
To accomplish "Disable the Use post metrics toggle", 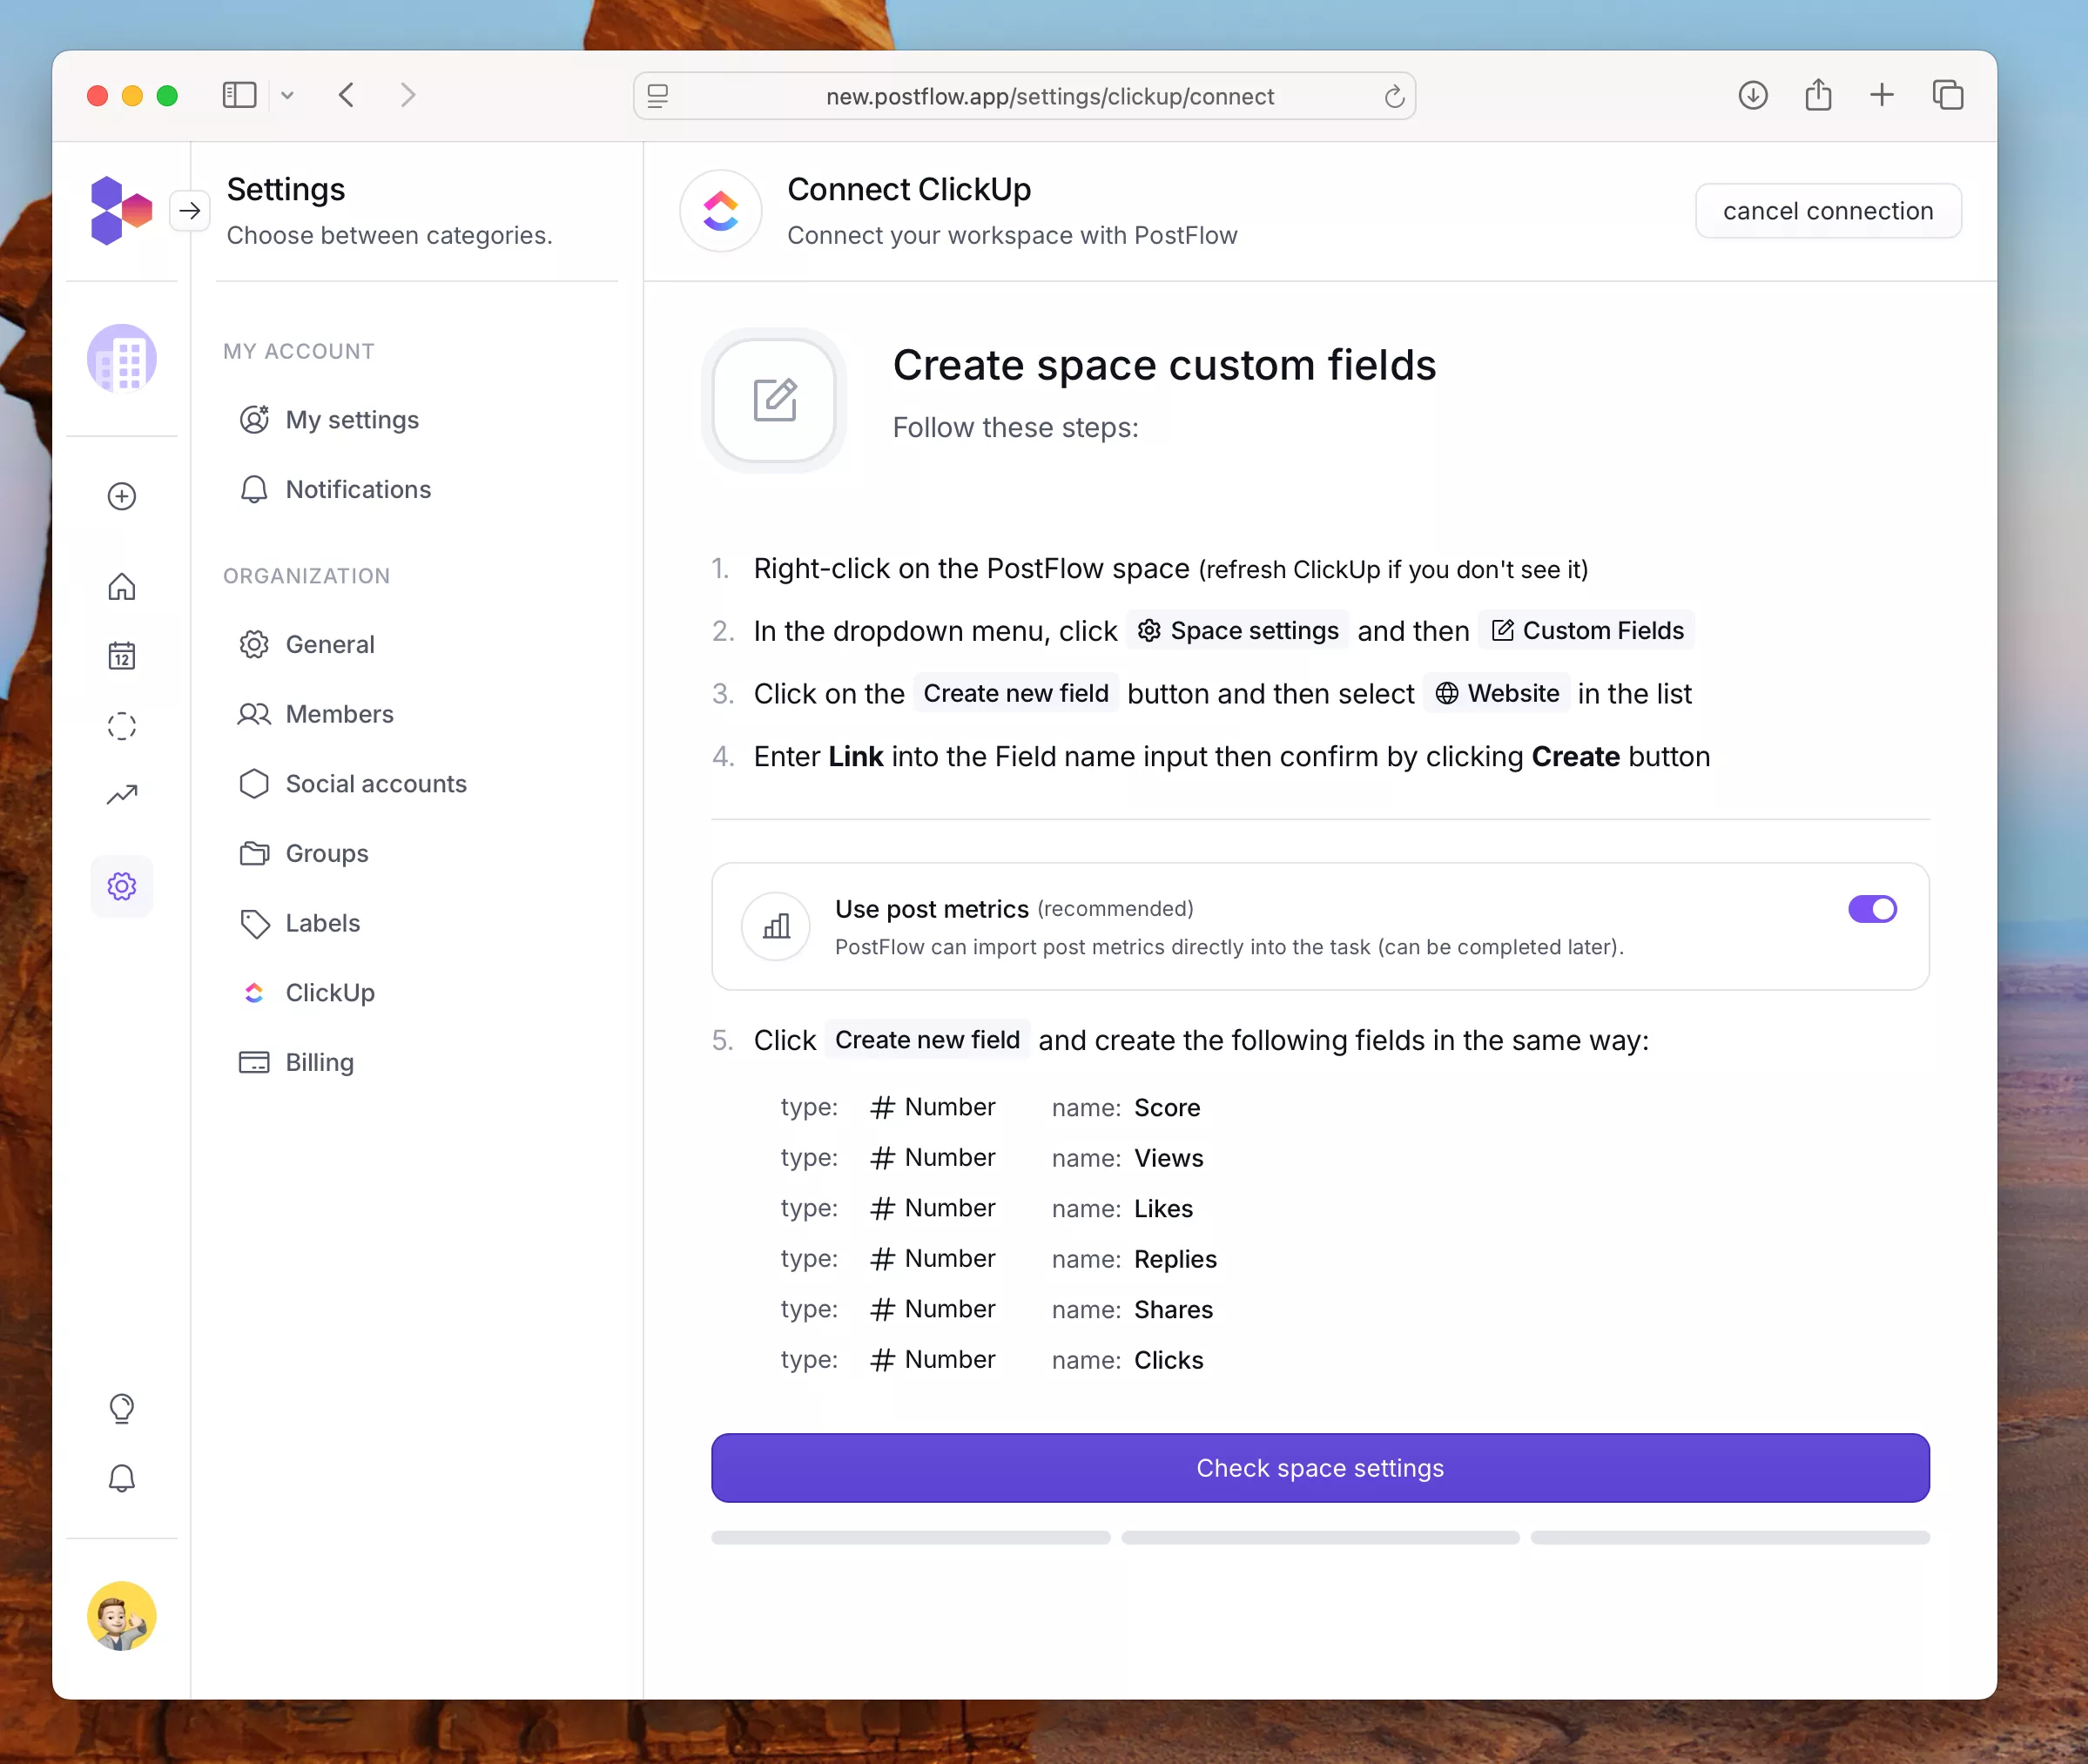I will [x=1872, y=909].
